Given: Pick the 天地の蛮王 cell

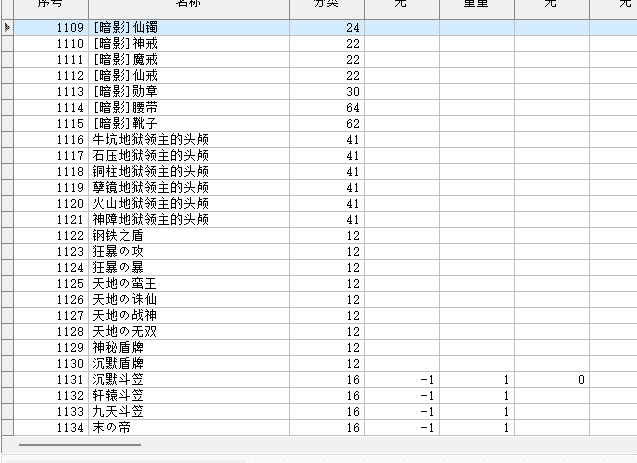Looking at the screenshot, I should pyautogui.click(x=189, y=283).
